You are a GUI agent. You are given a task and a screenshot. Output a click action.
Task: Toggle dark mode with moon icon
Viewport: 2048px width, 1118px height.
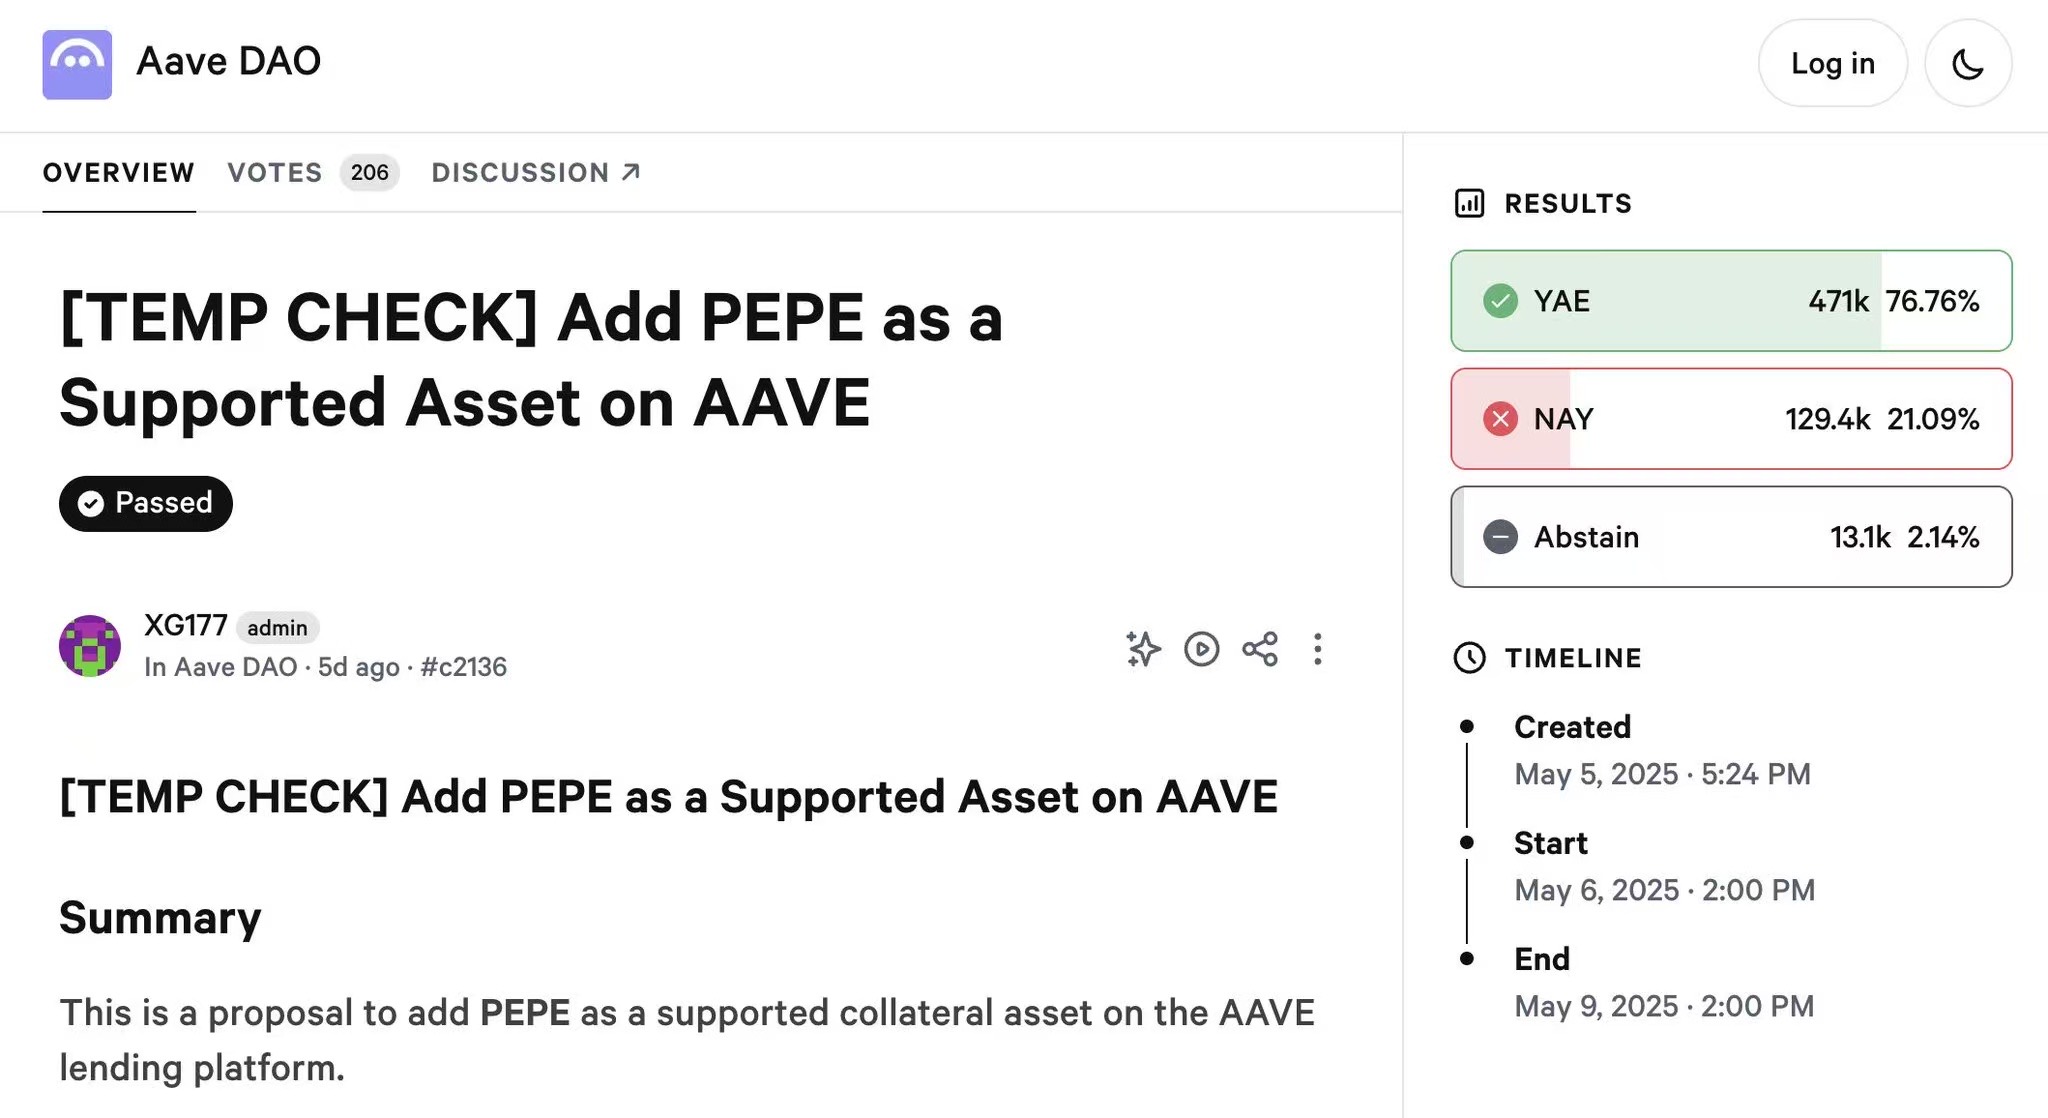[1967, 64]
